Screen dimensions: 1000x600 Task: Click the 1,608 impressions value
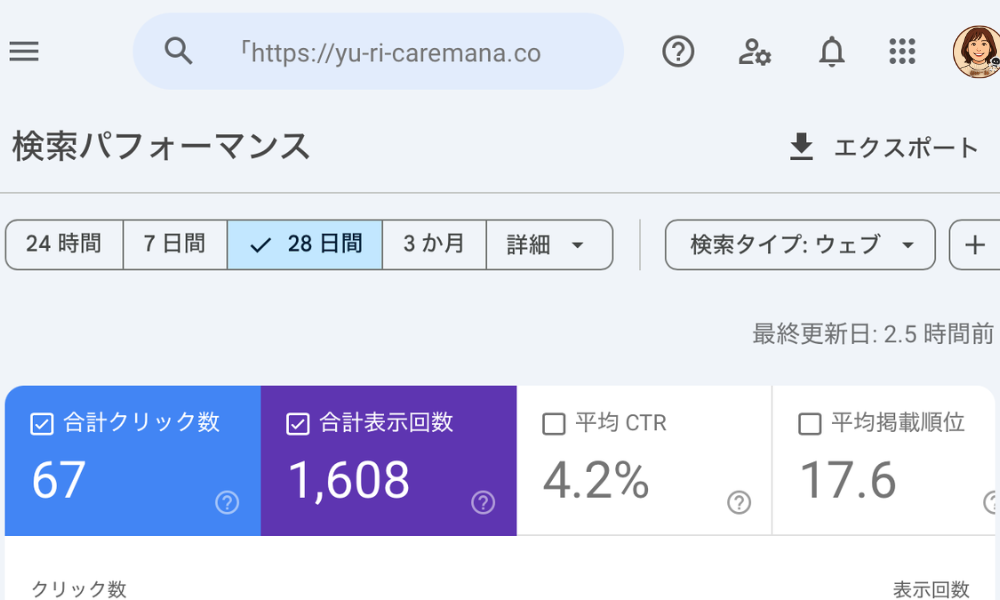pos(349,480)
